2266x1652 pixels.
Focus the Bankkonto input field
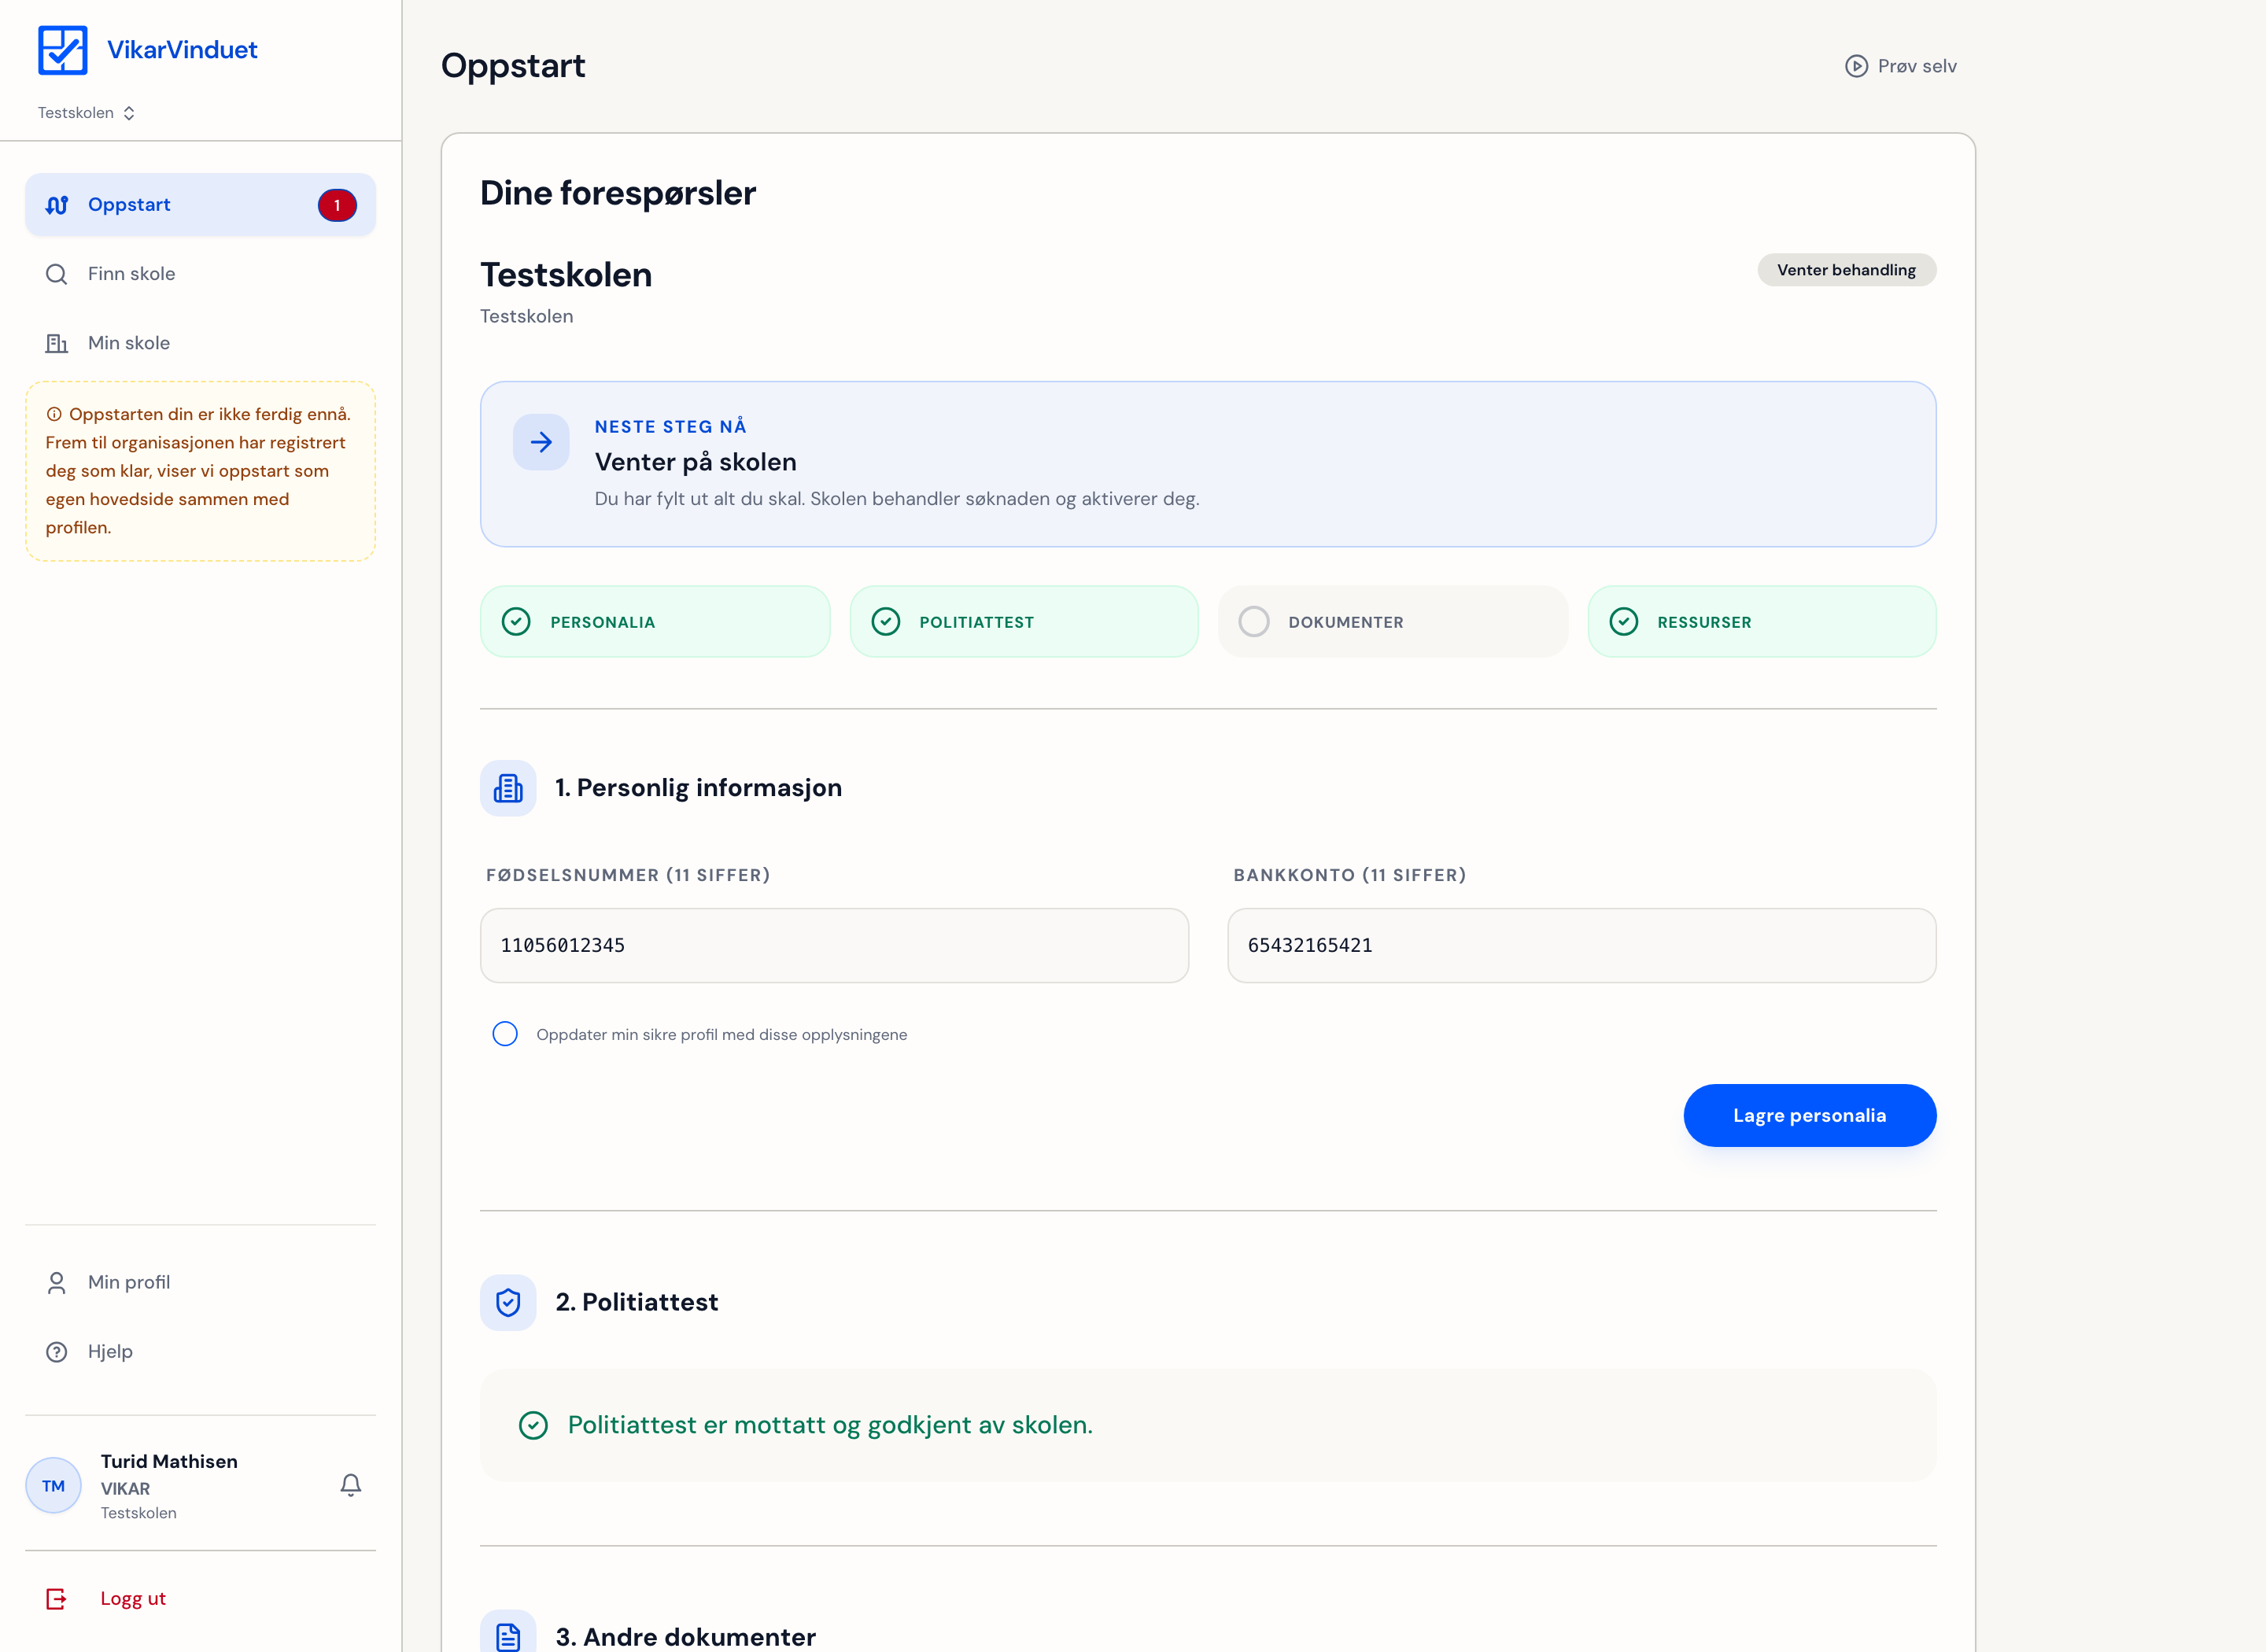(x=1582, y=945)
